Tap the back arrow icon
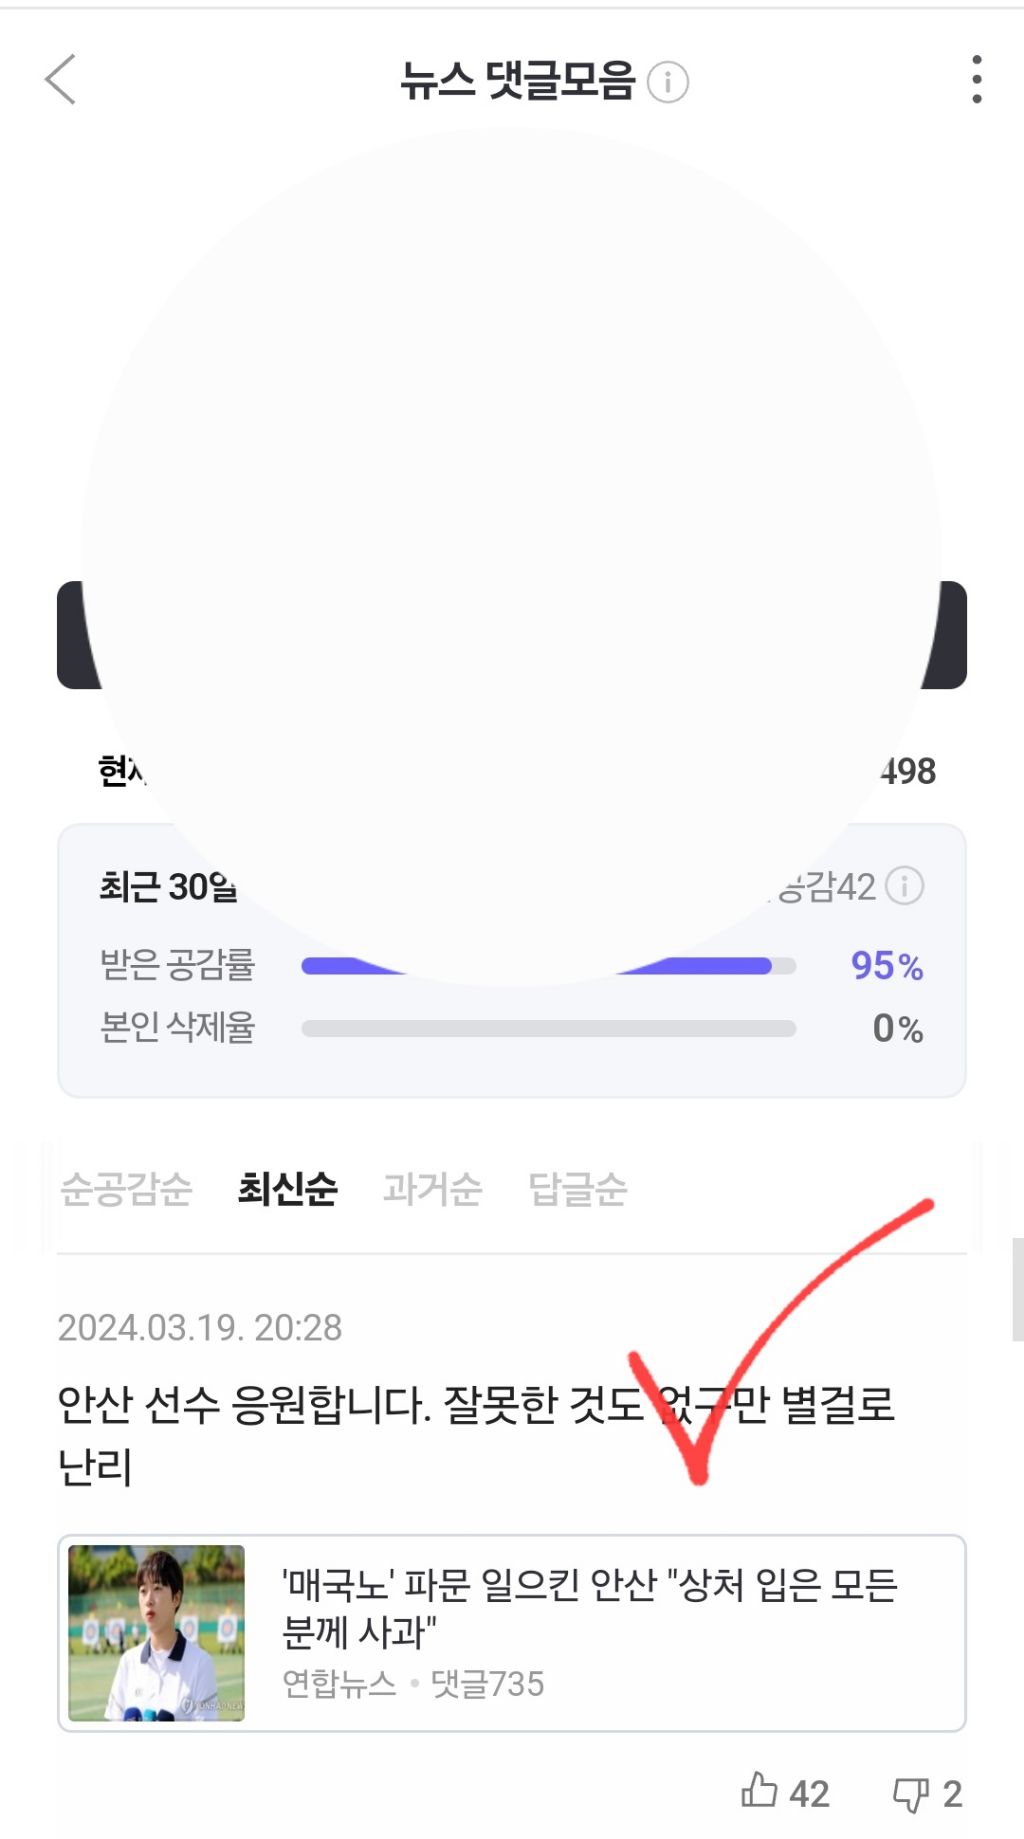1024x1839 pixels. (x=61, y=80)
